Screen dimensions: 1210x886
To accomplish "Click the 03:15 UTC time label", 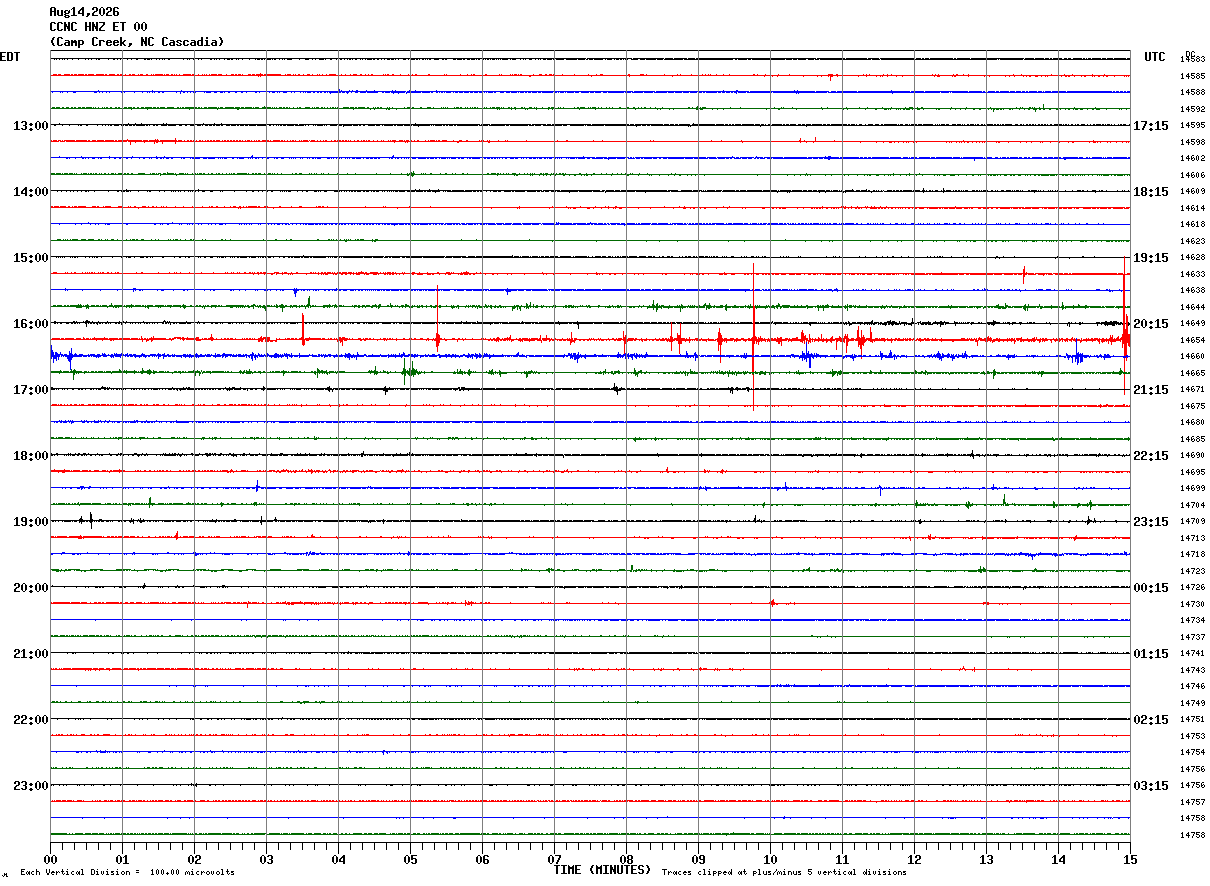I will (1151, 786).
